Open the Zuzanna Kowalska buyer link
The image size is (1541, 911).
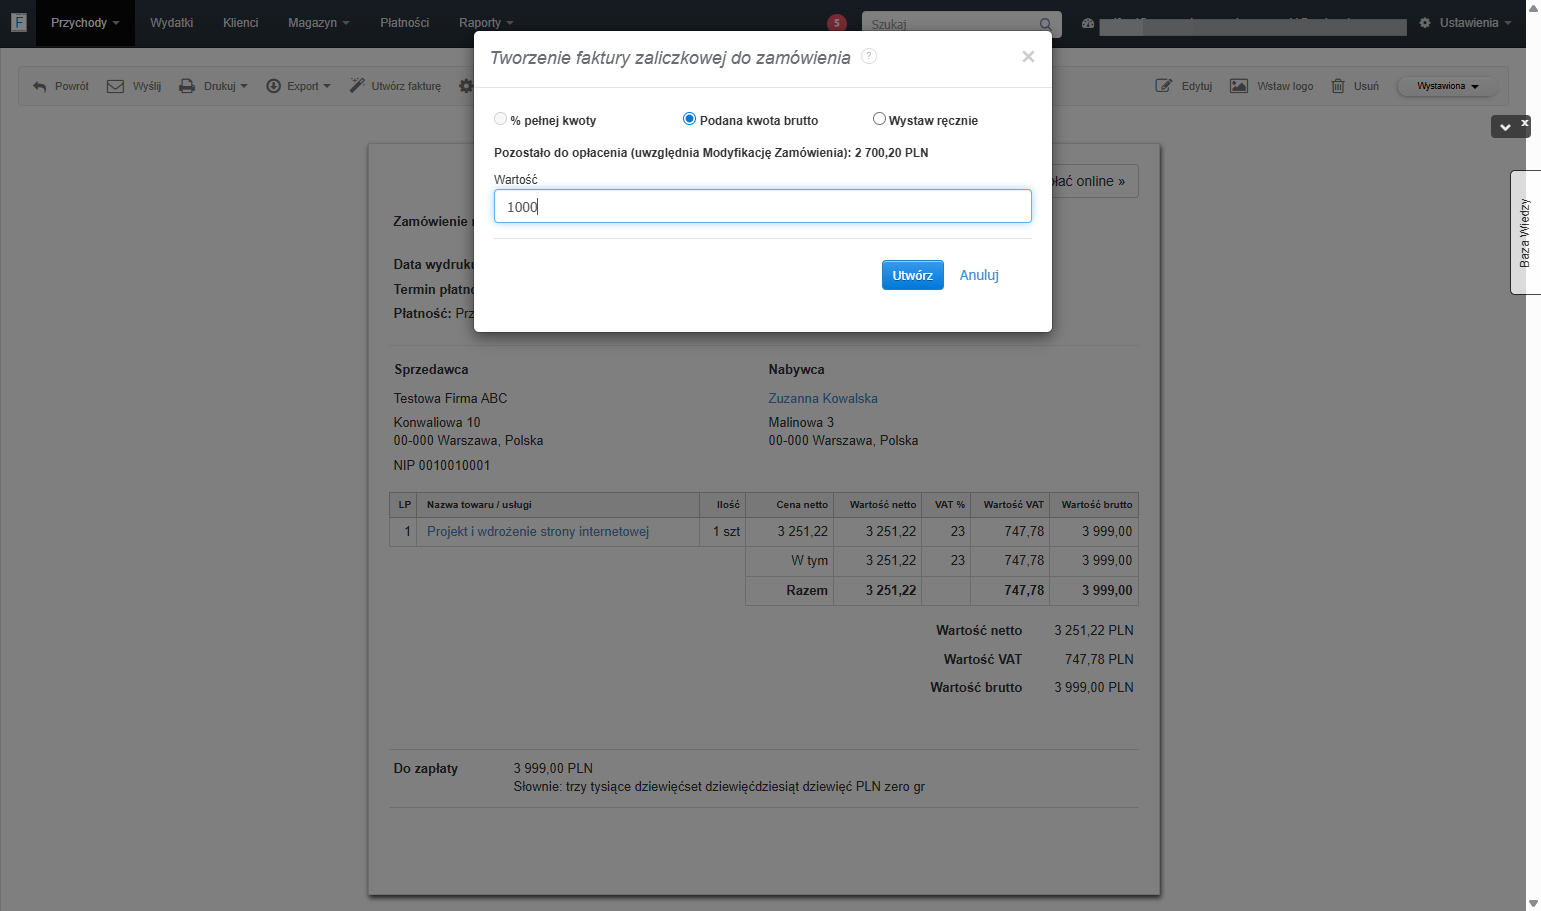click(823, 398)
